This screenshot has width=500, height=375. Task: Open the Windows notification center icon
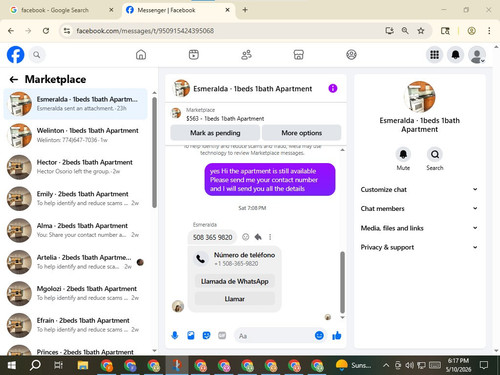coord(484,365)
